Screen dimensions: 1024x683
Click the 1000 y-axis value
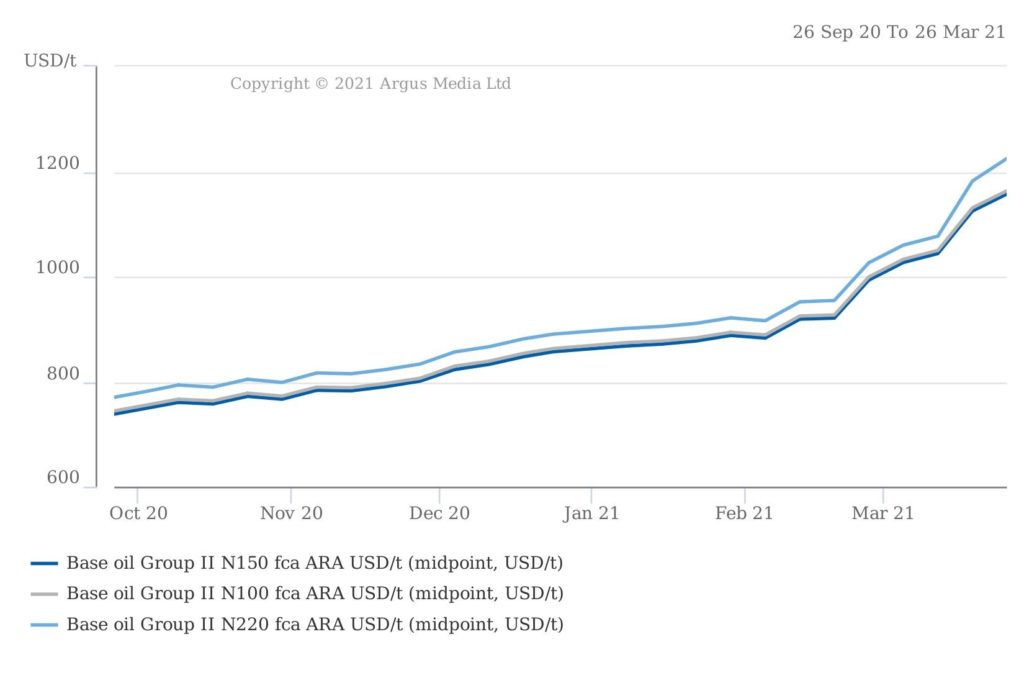[59, 268]
